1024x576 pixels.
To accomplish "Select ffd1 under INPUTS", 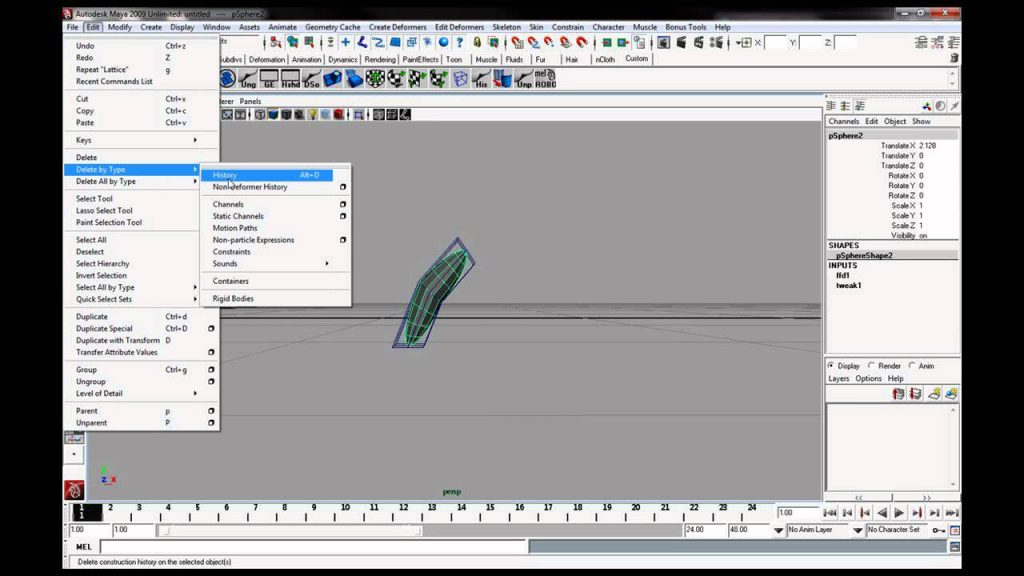I will tap(842, 276).
